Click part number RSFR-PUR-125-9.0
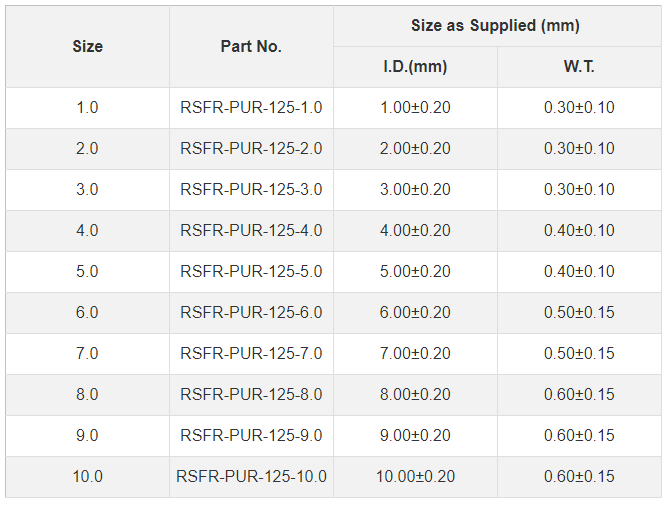This screenshot has width=668, height=506. pyautogui.click(x=251, y=435)
